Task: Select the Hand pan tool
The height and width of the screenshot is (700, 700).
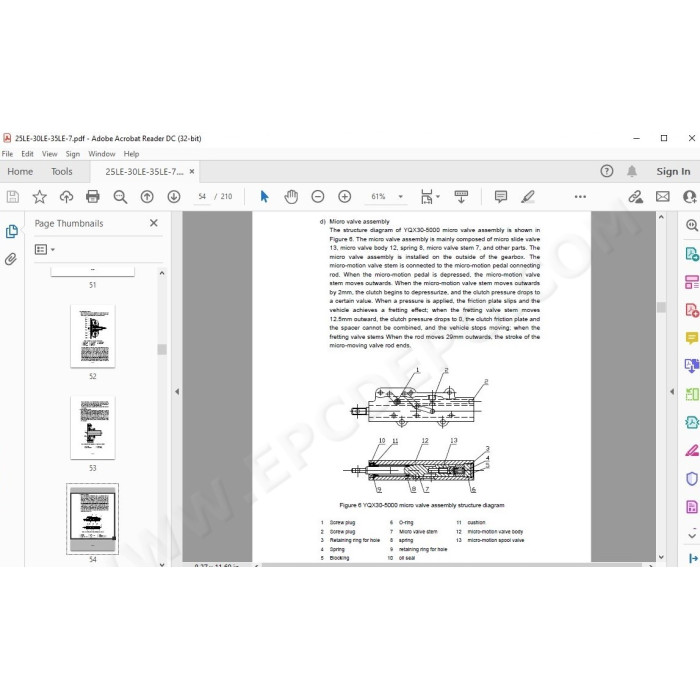Action: [x=291, y=196]
